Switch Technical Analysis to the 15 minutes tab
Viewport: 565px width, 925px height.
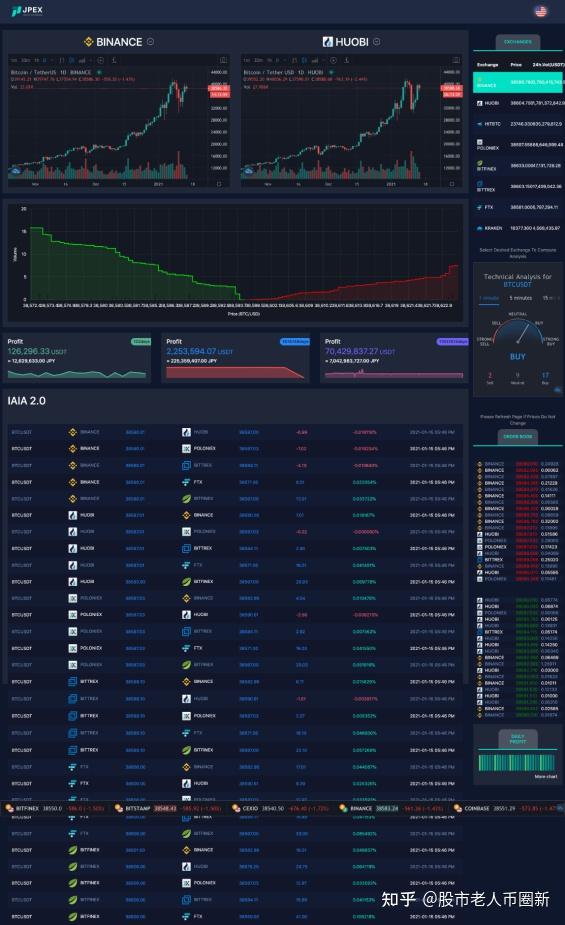(x=551, y=299)
